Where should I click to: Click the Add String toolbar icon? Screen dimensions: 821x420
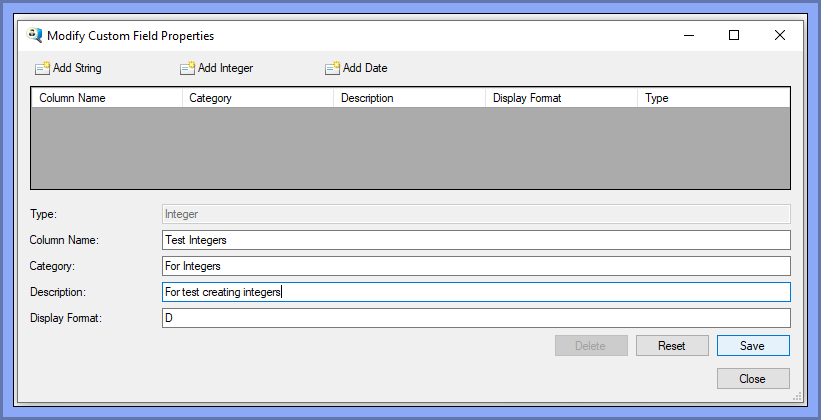[42, 68]
